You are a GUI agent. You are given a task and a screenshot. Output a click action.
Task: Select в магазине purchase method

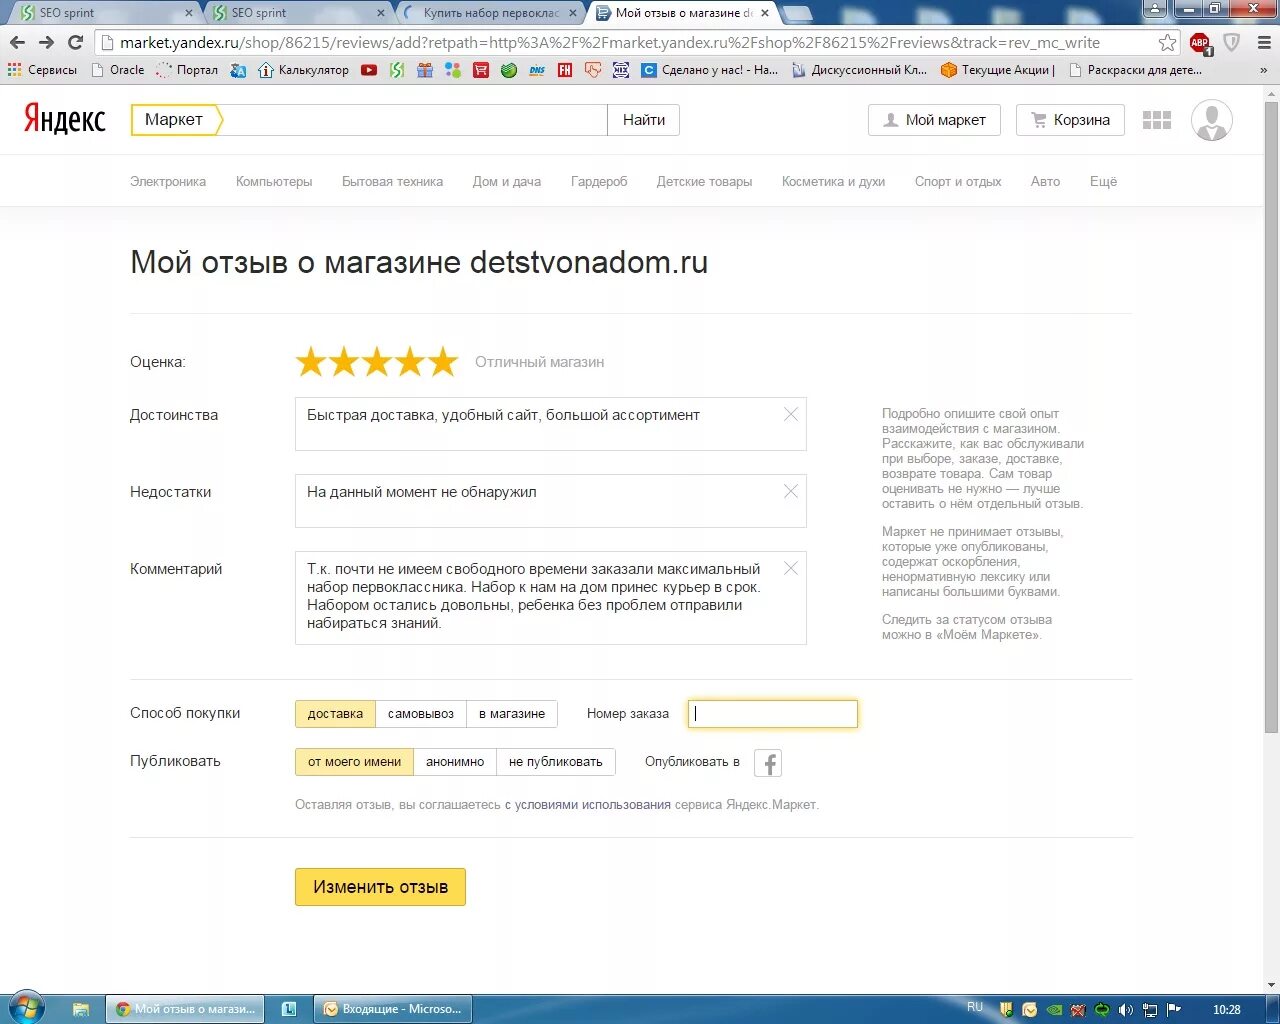[512, 713]
